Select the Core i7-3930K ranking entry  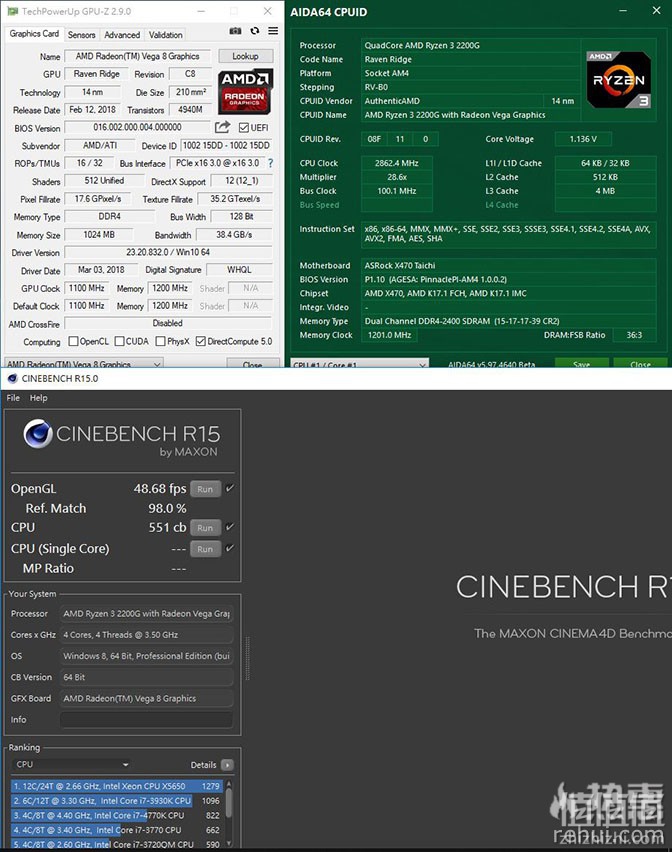(116, 800)
